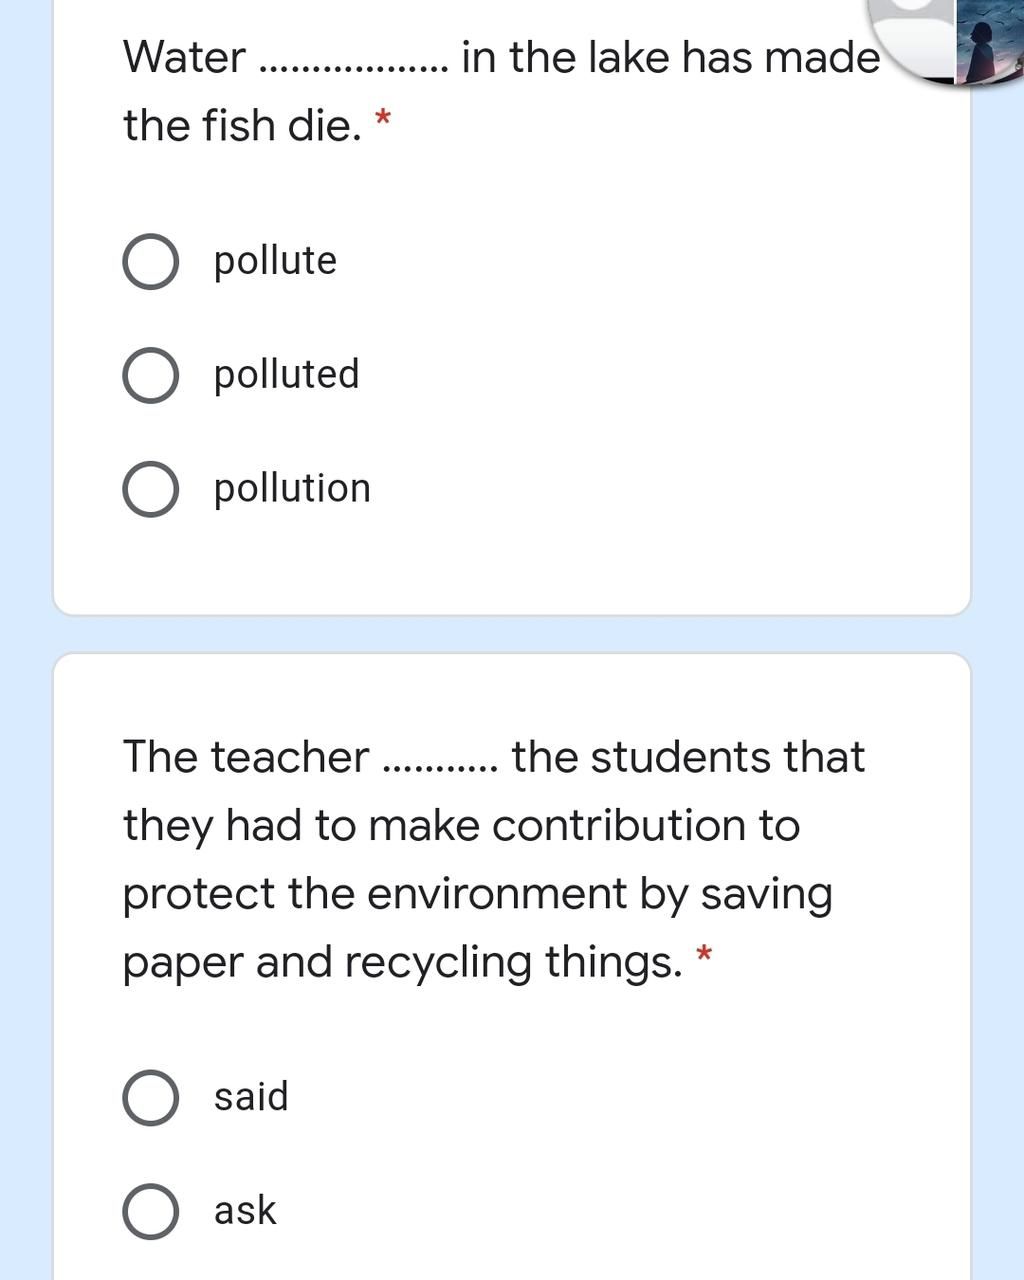This screenshot has height=1280, width=1024.
Task: Click the "ask" answer label text
Action: click(245, 1210)
